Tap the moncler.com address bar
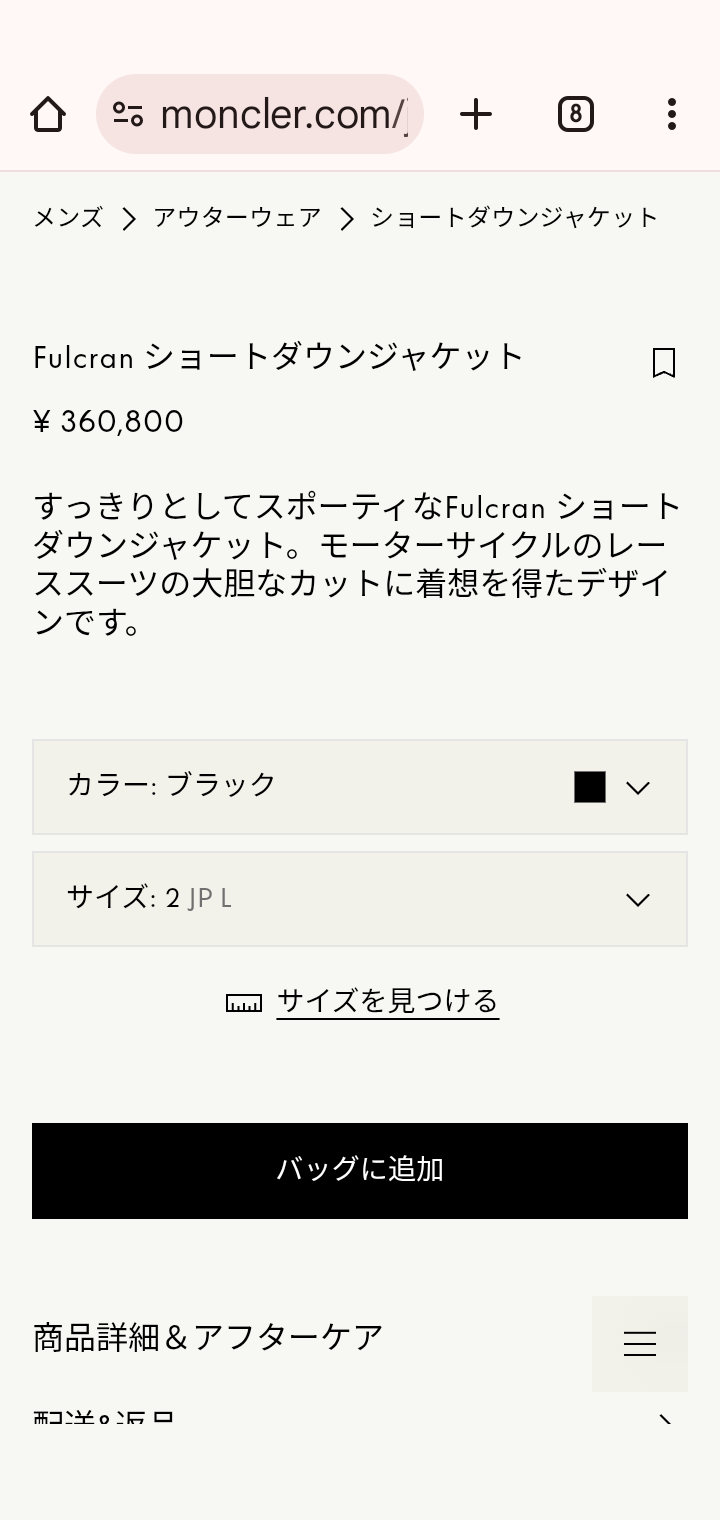 coord(285,114)
